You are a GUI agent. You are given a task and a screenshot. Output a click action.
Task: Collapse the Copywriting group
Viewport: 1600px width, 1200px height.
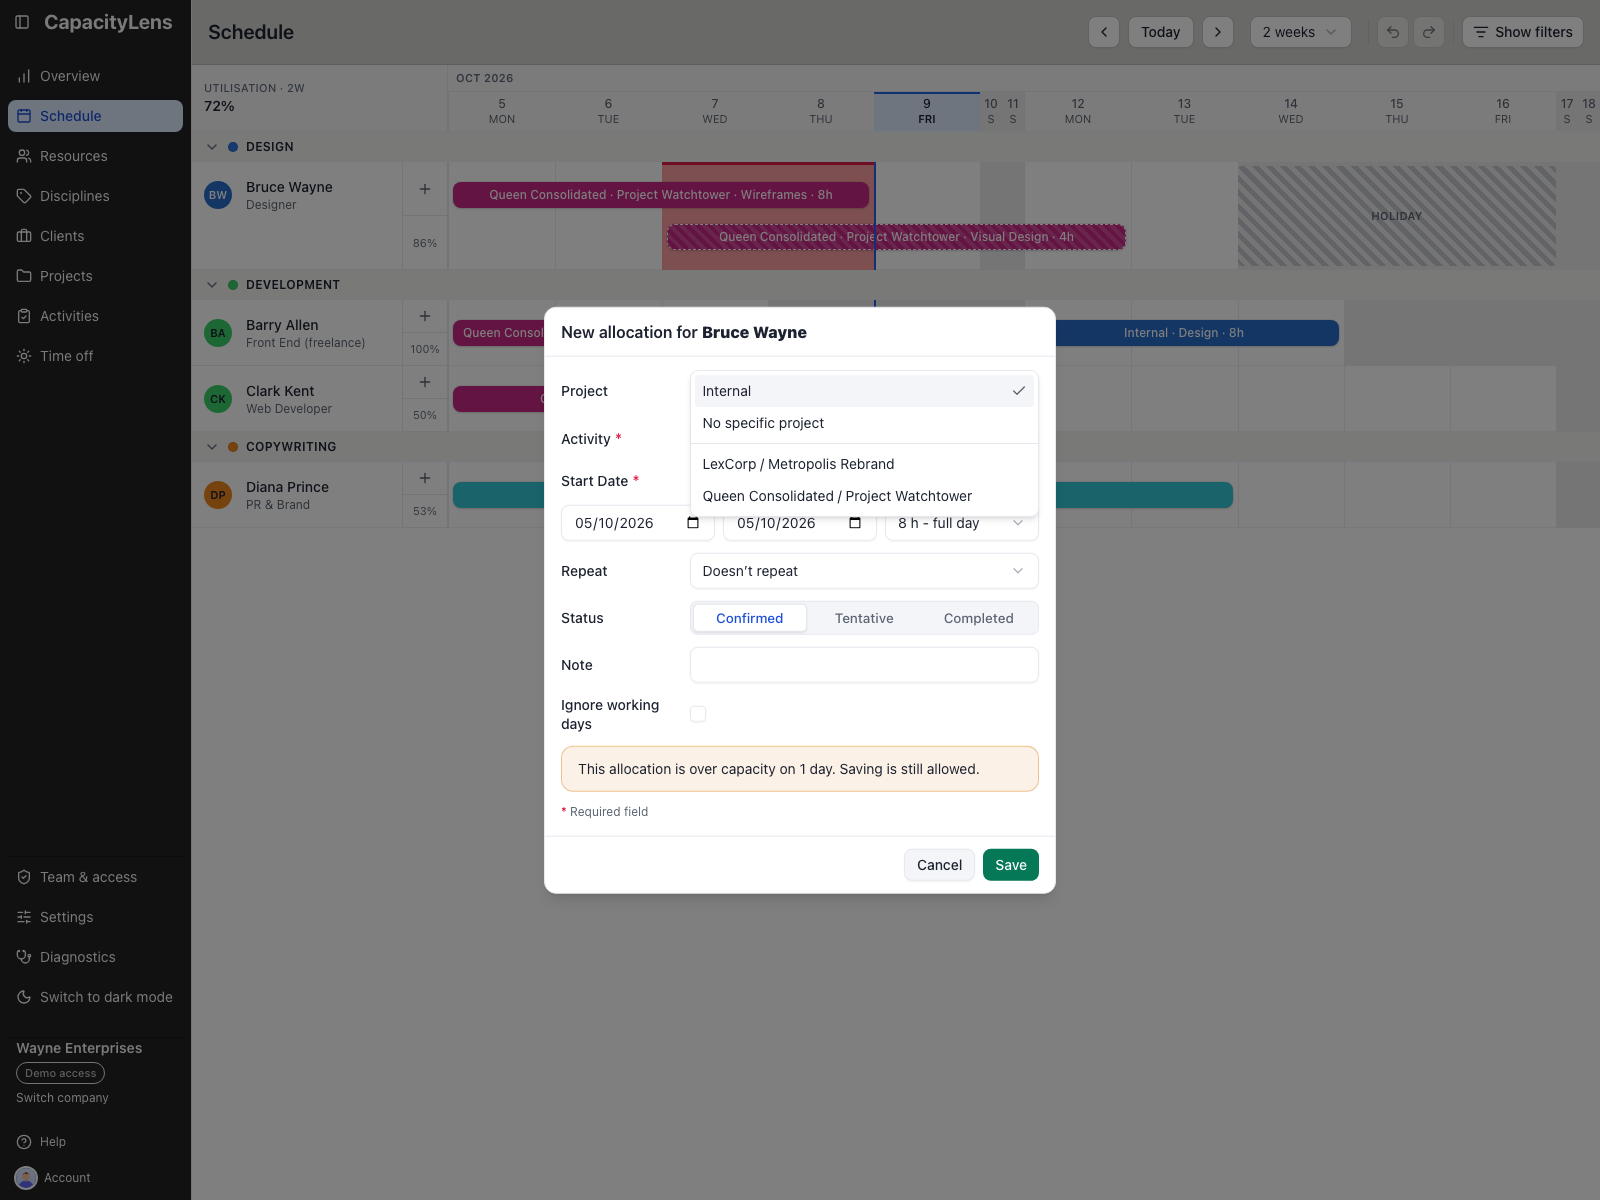coord(212,447)
